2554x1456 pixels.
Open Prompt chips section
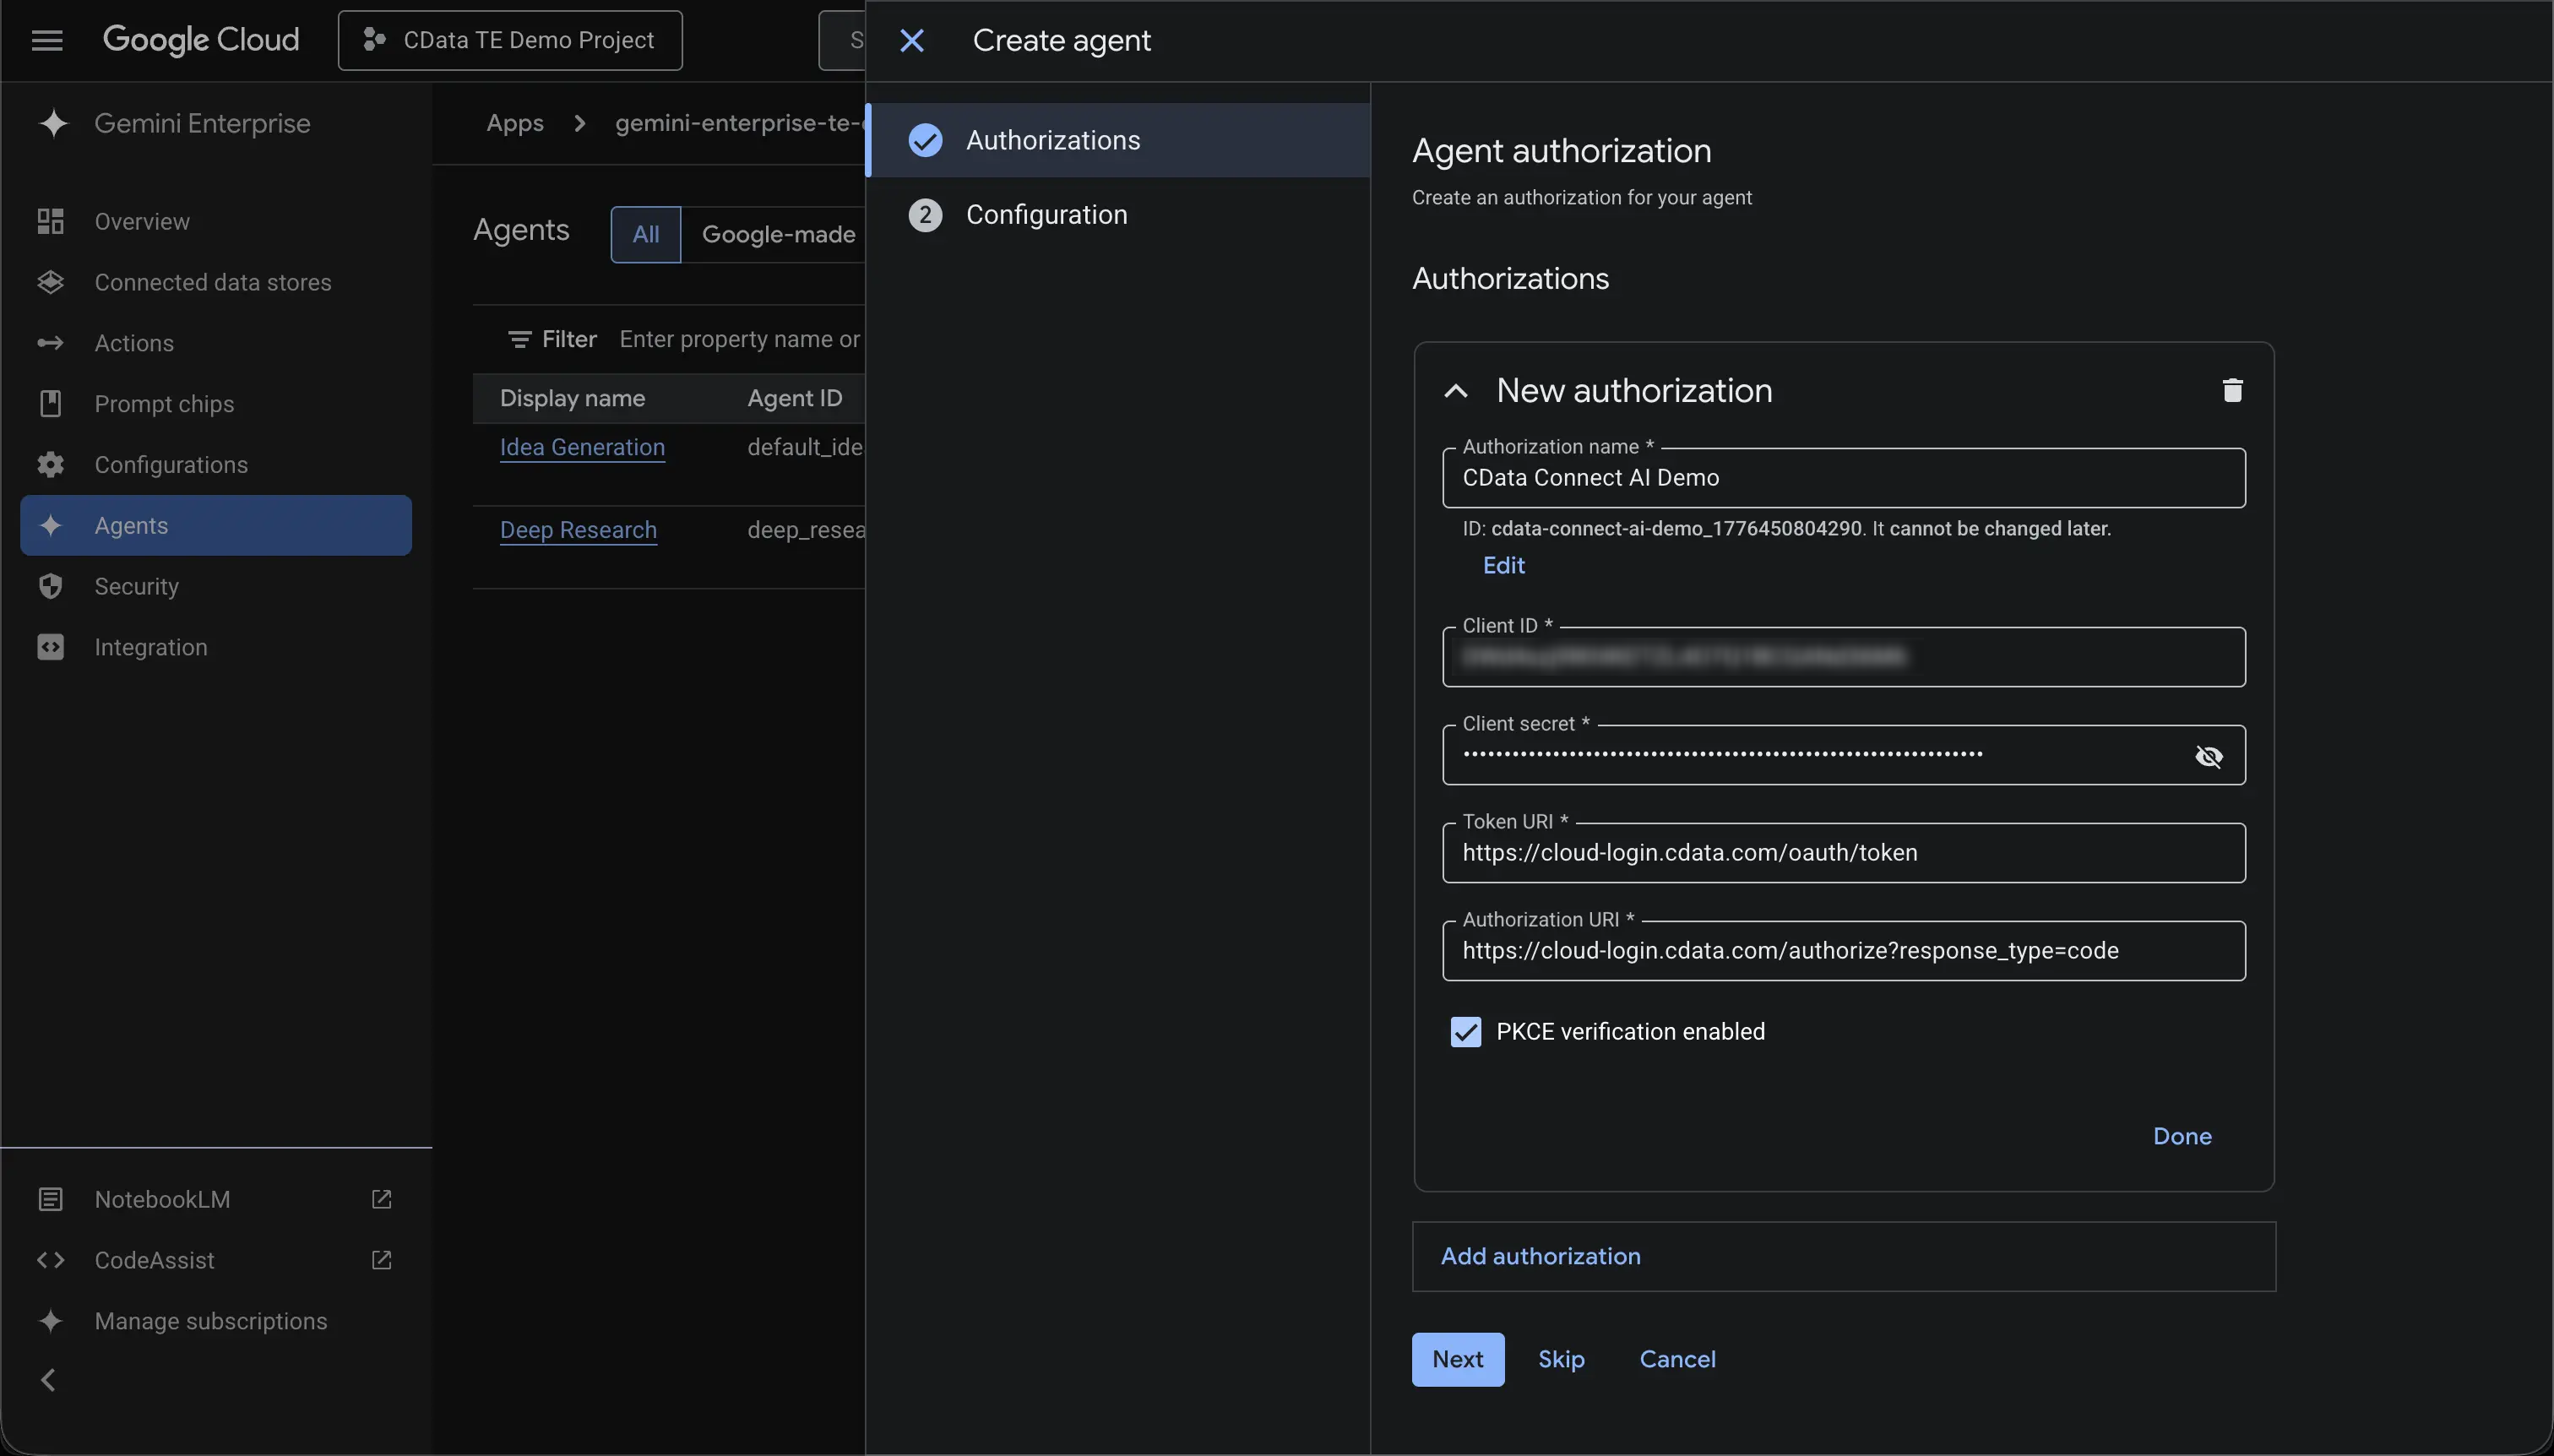click(163, 403)
